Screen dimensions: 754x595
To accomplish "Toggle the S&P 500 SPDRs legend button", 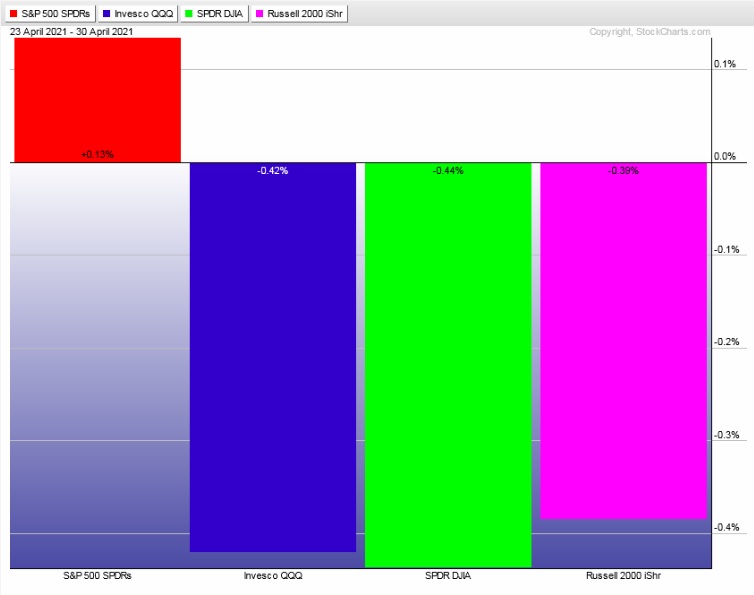I will click(50, 13).
